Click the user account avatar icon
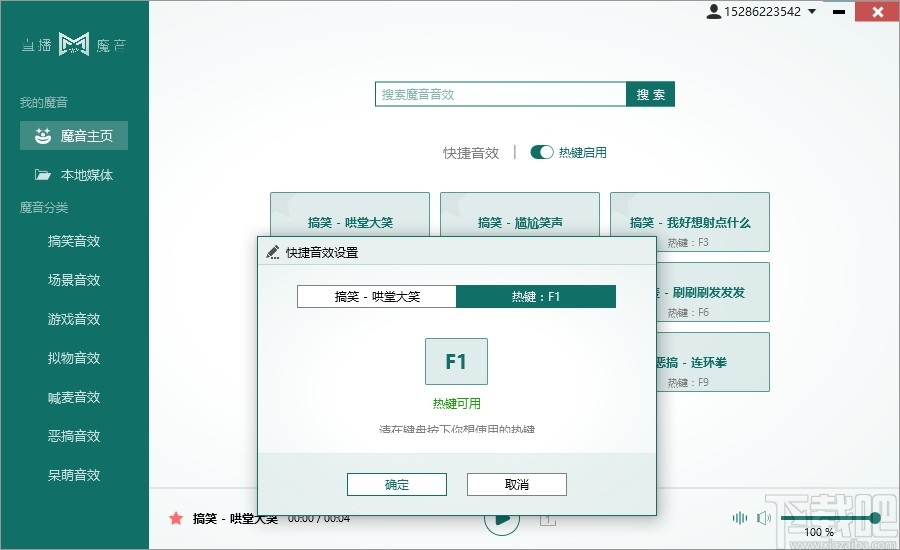Viewport: 900px width, 550px height. pyautogui.click(x=713, y=11)
